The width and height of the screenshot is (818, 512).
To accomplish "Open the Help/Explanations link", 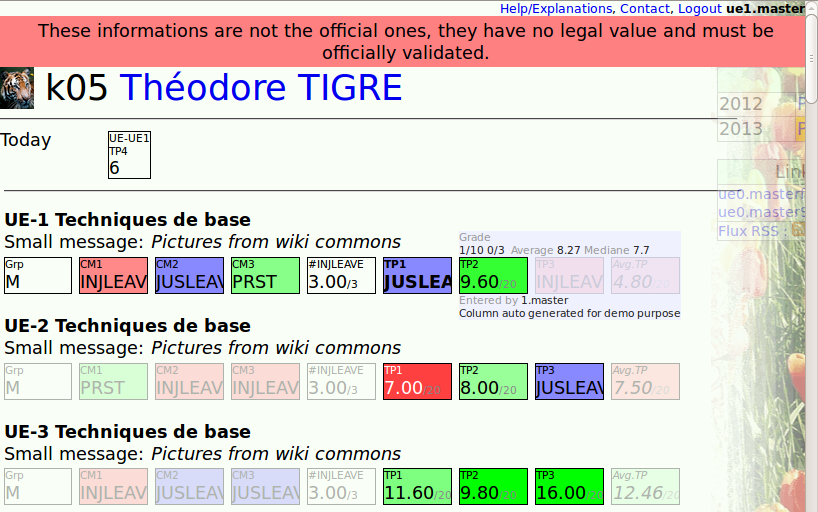I will tap(555, 8).
